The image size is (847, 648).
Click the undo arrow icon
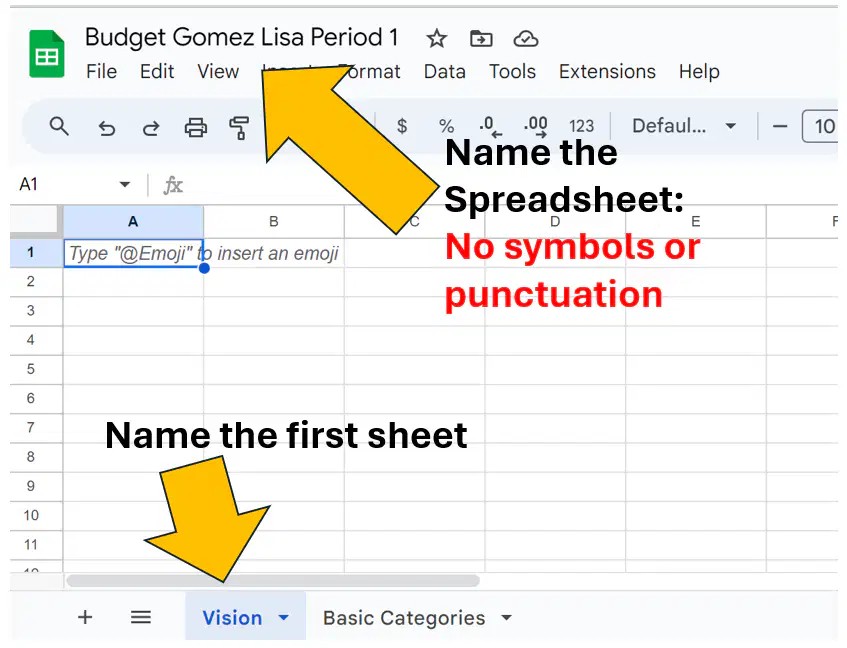click(x=106, y=128)
